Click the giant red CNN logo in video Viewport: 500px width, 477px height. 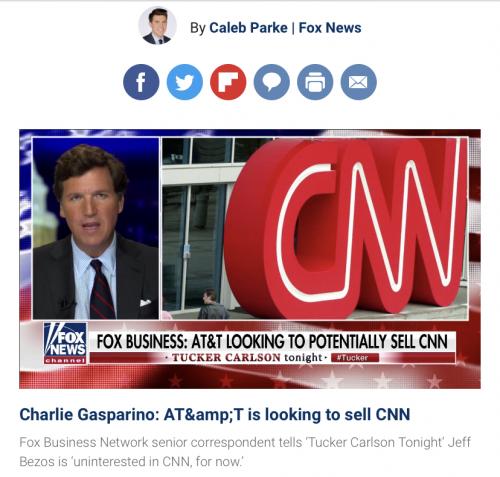(347, 227)
